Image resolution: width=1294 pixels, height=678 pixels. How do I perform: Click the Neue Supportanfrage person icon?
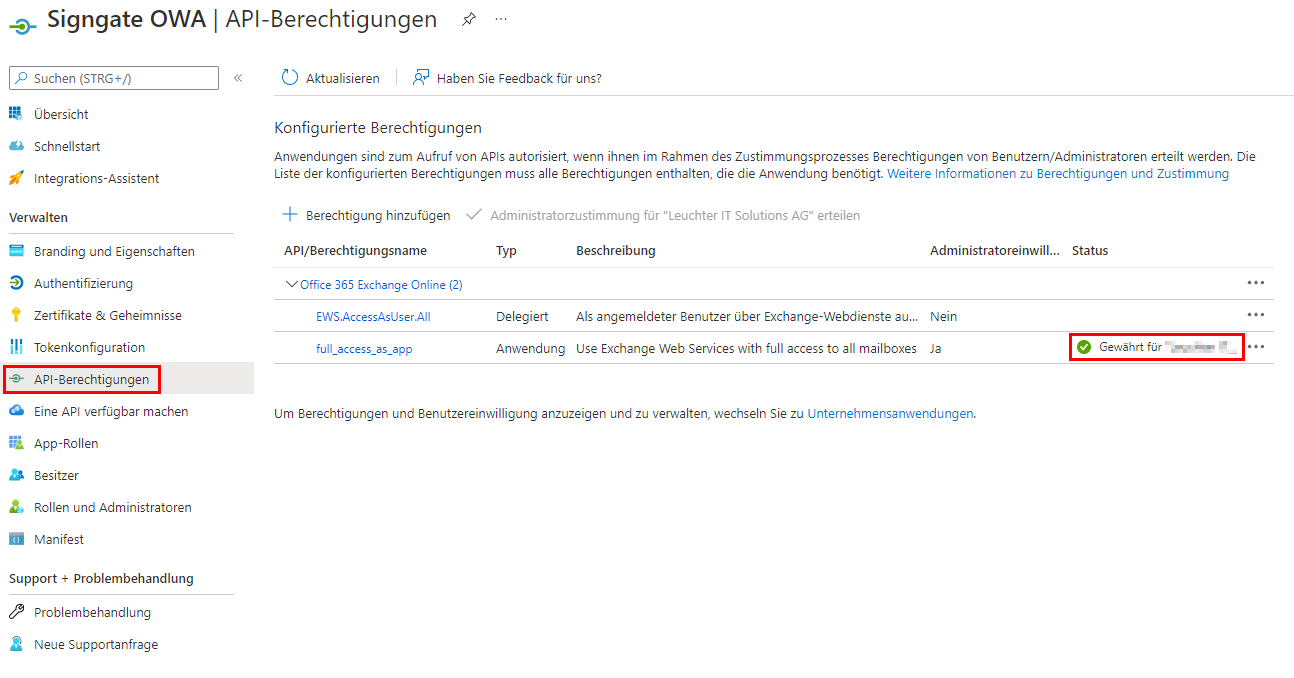pos(16,644)
